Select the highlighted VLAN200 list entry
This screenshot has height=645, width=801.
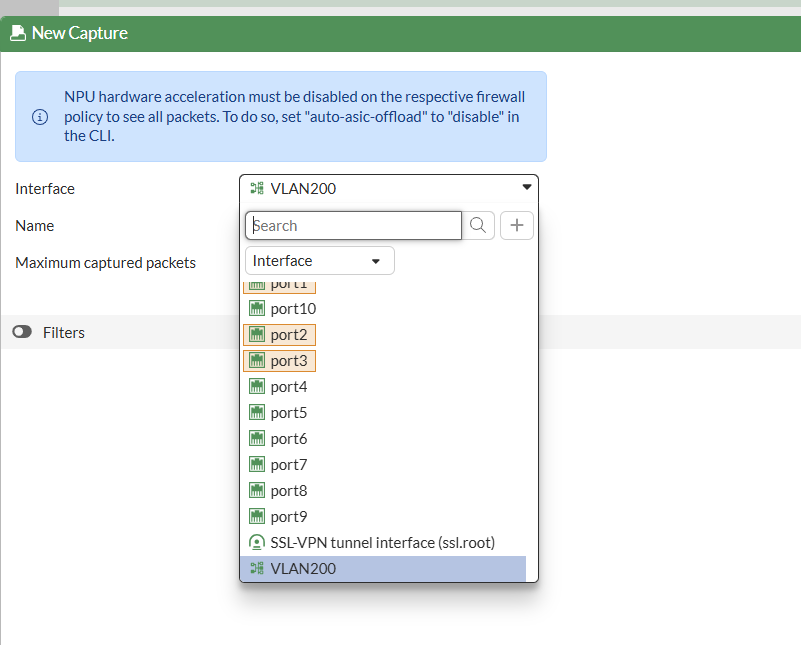[x=382, y=569]
